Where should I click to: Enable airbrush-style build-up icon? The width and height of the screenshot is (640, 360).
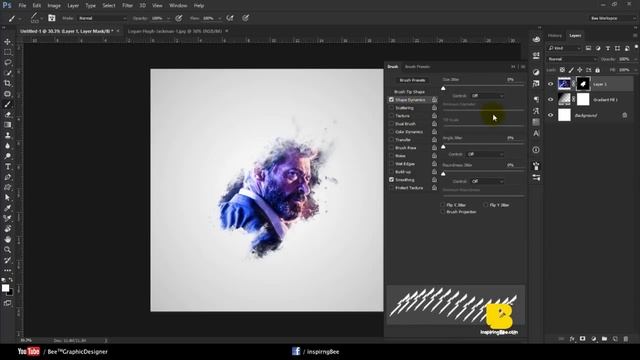click(x=230, y=18)
